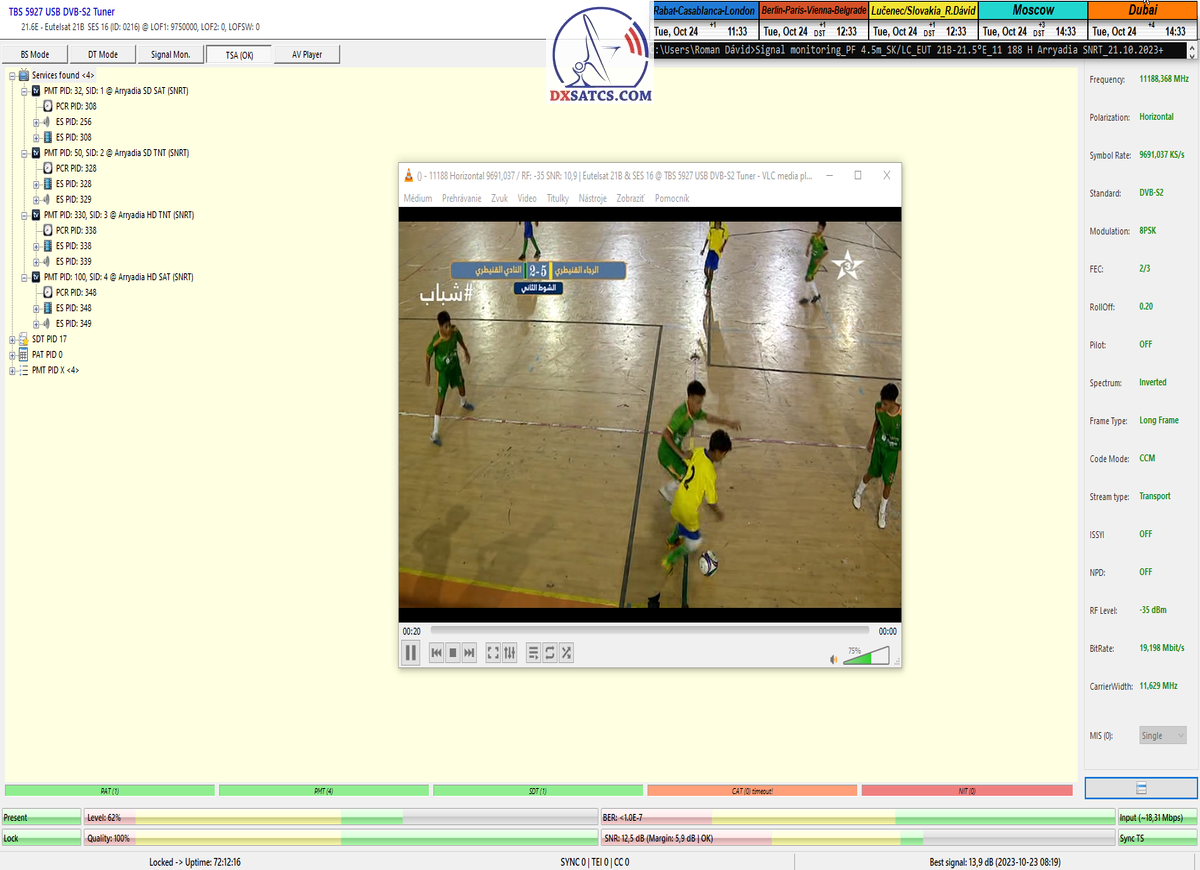This screenshot has height=870, width=1200.
Task: Switch to the Signal Mon. tab
Action: tap(170, 55)
